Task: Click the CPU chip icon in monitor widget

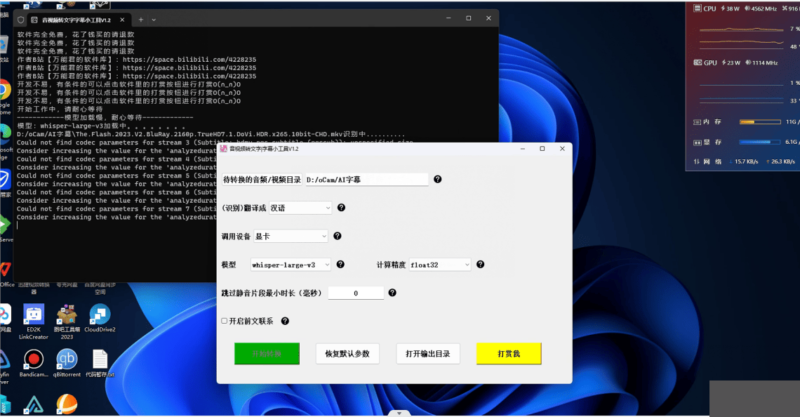Action: click(697, 8)
